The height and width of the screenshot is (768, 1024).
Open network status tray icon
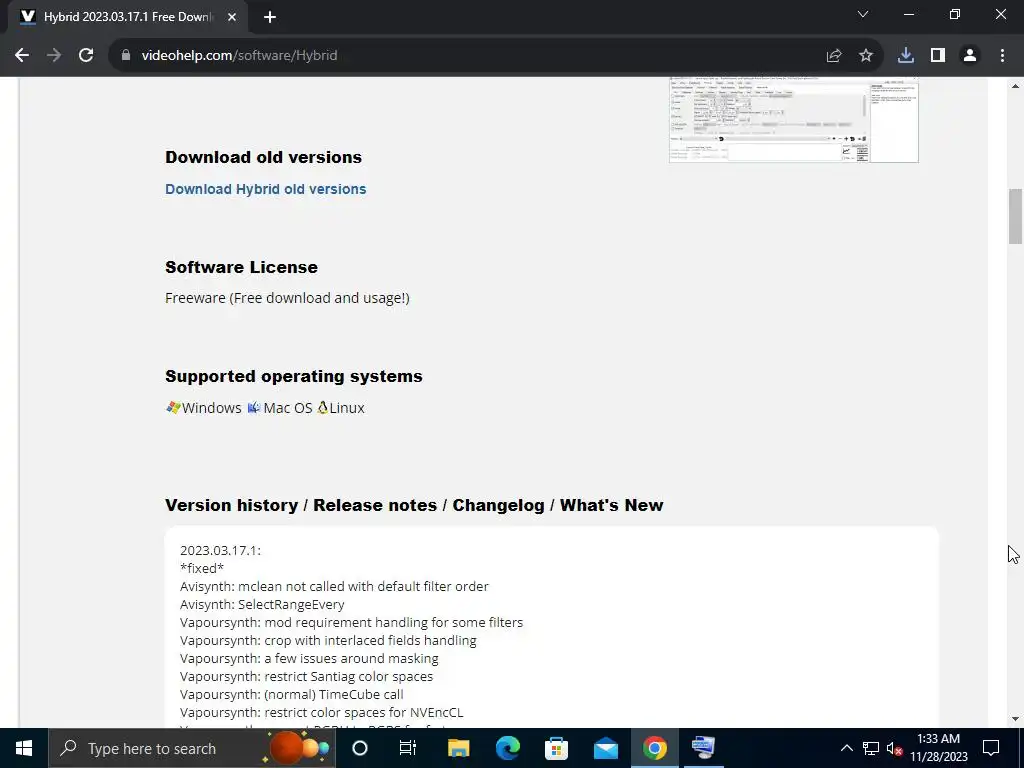click(x=871, y=748)
